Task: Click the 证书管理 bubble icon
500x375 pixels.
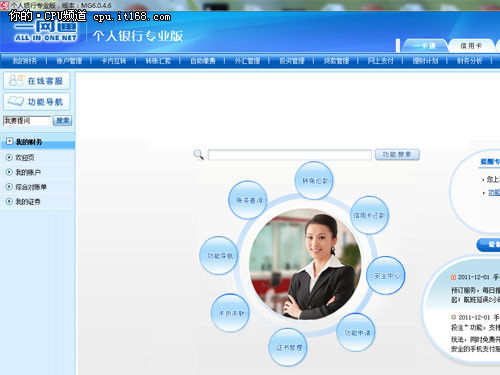Action: [288, 347]
